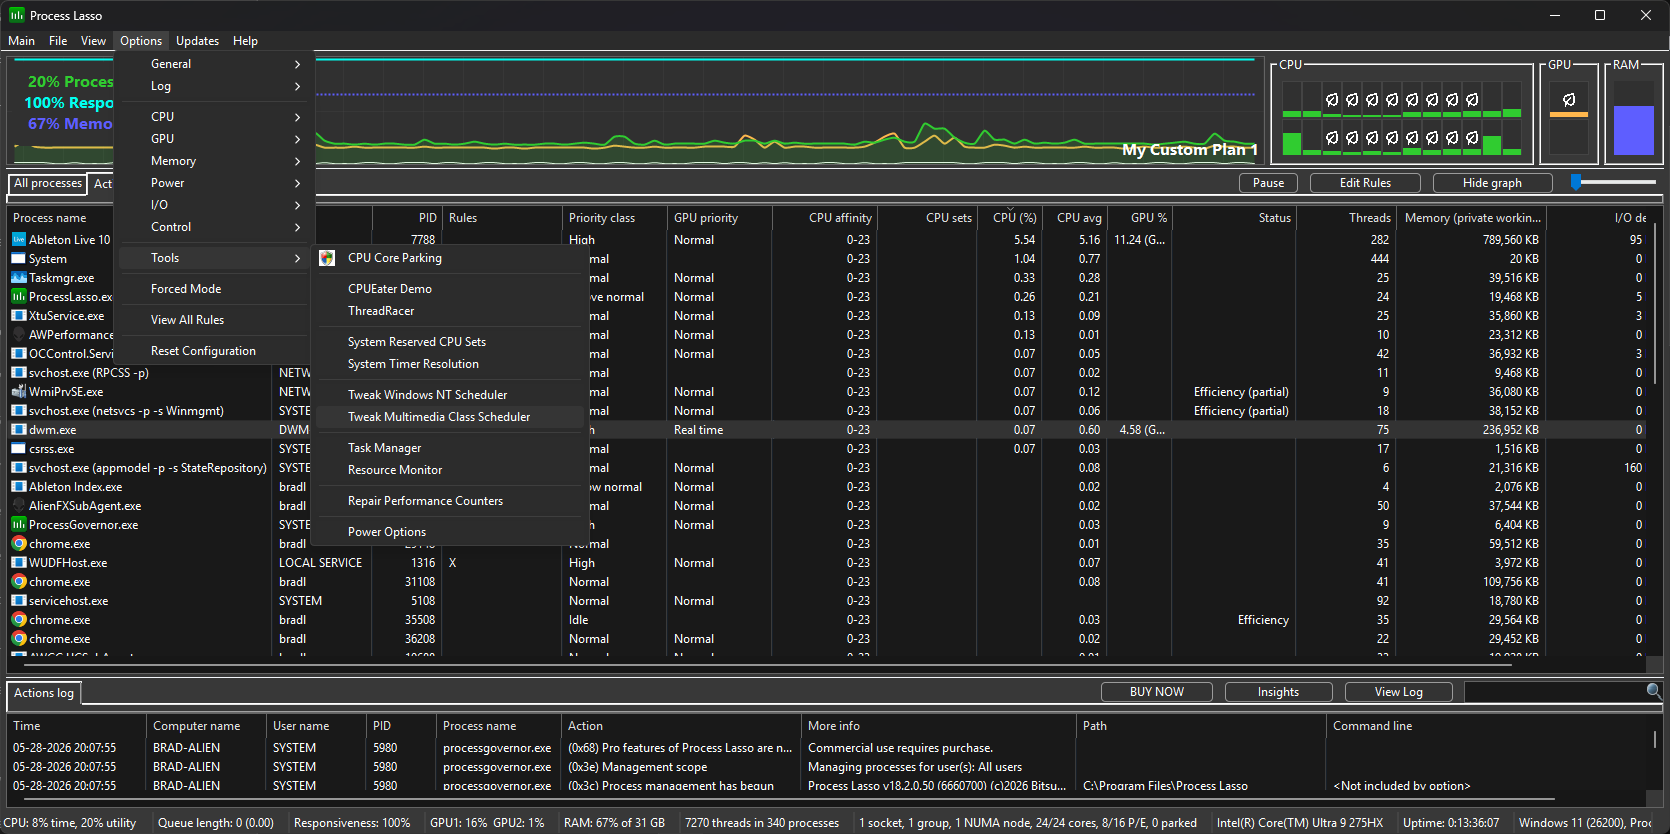Select the XtuService.exe process icon

[x=18, y=316]
